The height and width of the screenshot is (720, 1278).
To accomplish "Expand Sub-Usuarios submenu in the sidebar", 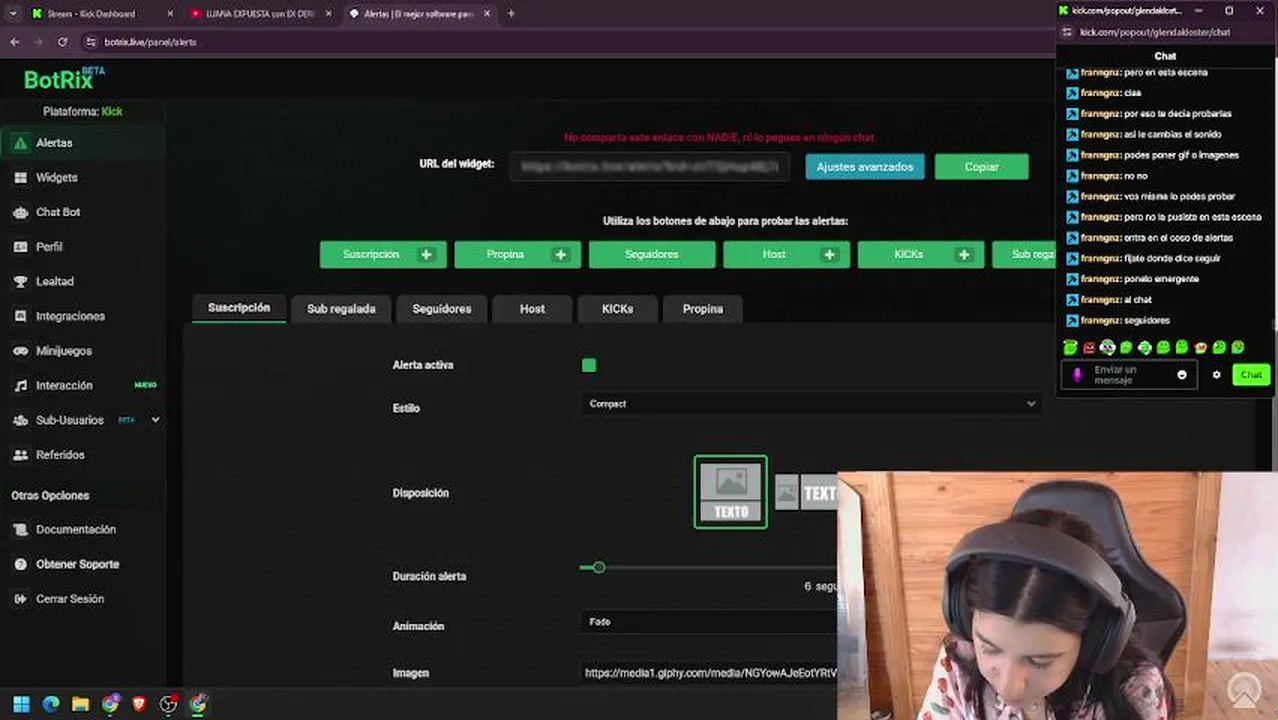I will 155,420.
